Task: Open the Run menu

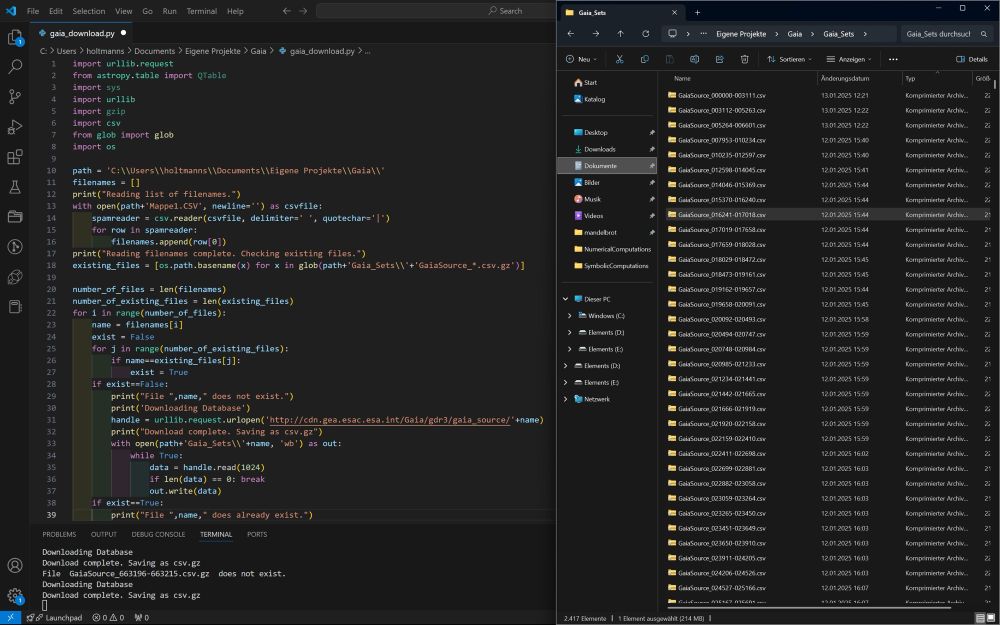Action: point(169,11)
